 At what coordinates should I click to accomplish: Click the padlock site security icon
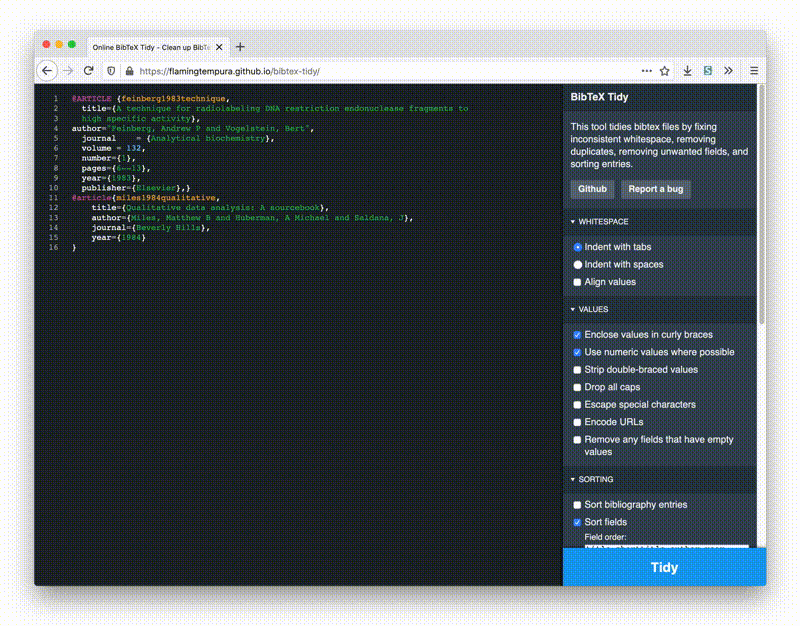click(x=130, y=71)
